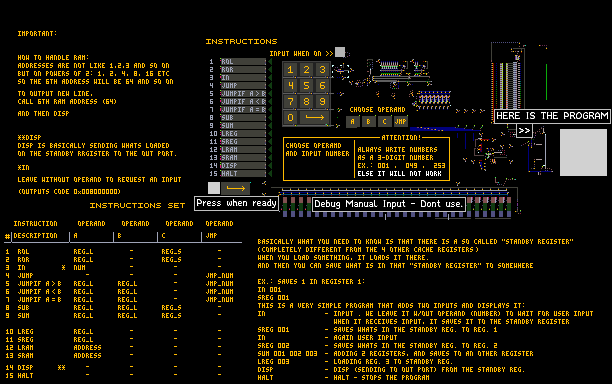Click the Press when ready label
The width and height of the screenshot is (612, 384).
(237, 203)
